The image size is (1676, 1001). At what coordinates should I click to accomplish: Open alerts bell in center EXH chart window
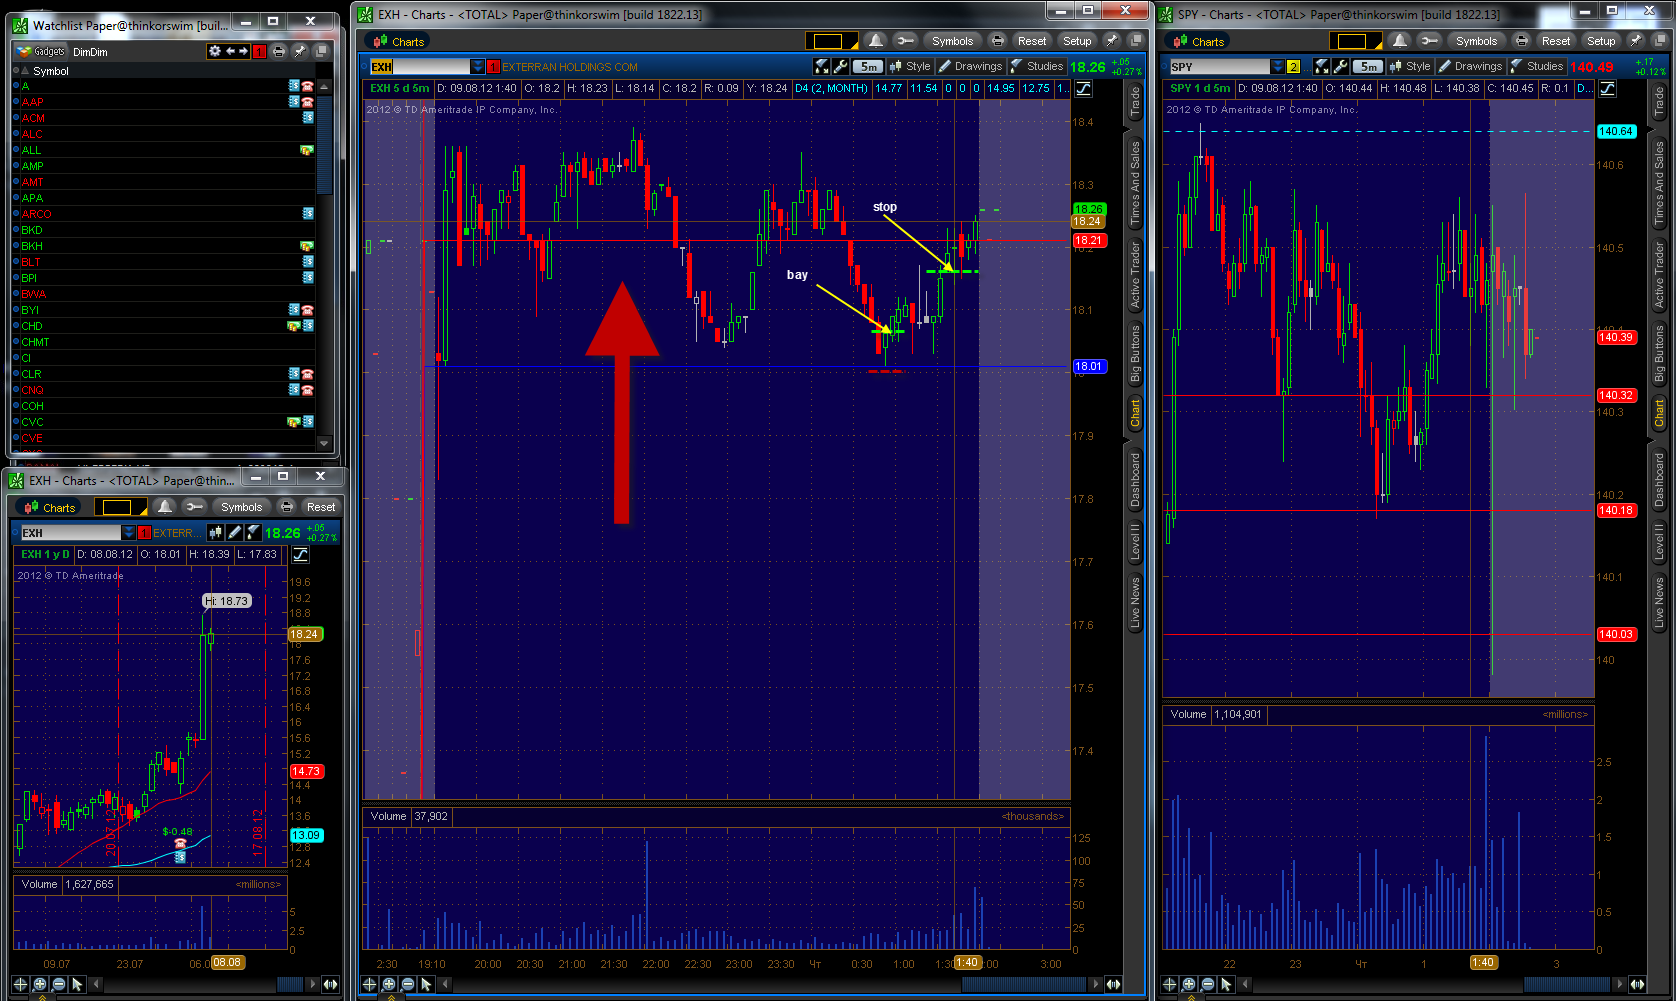tap(876, 41)
